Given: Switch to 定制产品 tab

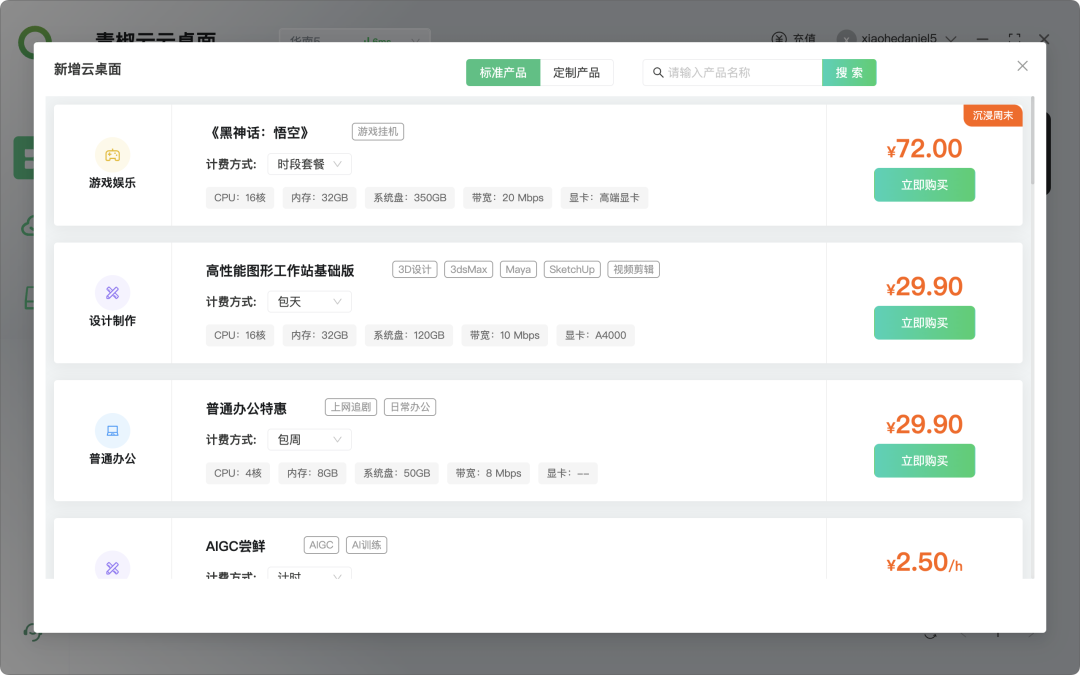Looking at the screenshot, I should click(x=577, y=72).
